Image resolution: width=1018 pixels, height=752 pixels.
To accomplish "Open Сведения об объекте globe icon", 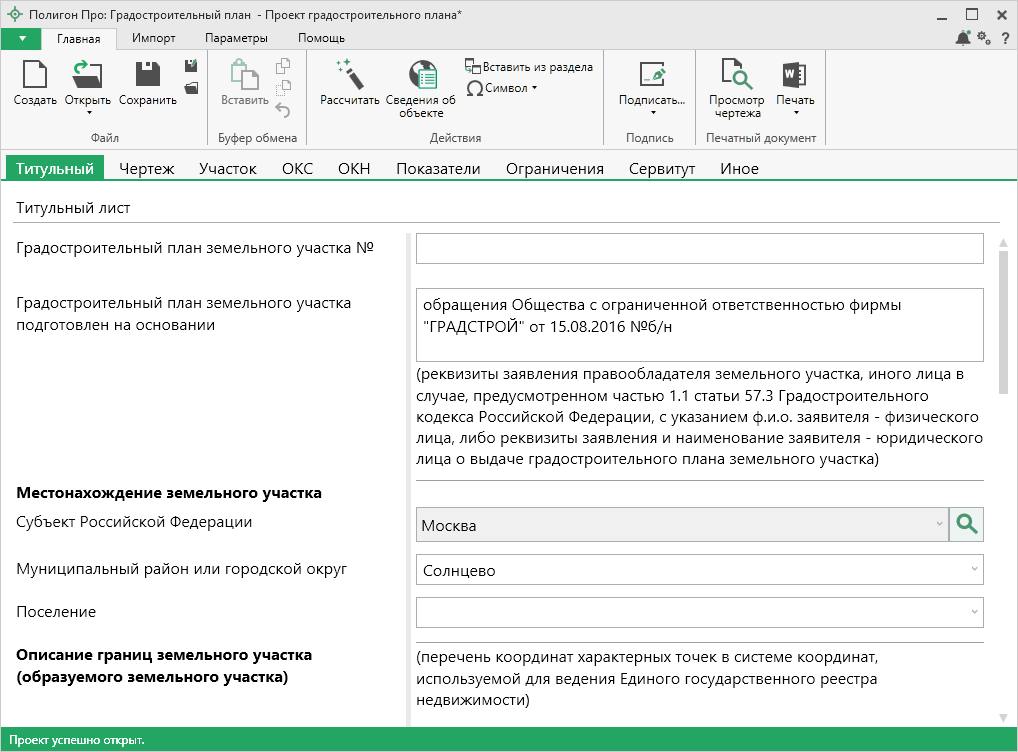I will tap(421, 76).
